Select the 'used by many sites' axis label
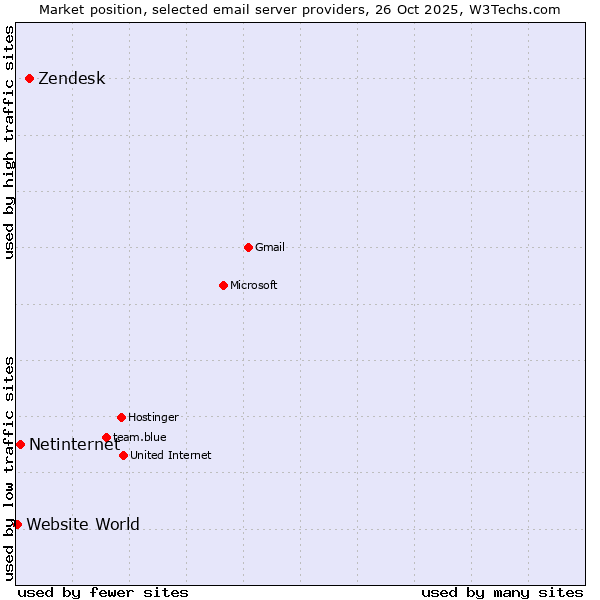Image resolution: width=600 pixels, height=600 pixels. (502, 592)
